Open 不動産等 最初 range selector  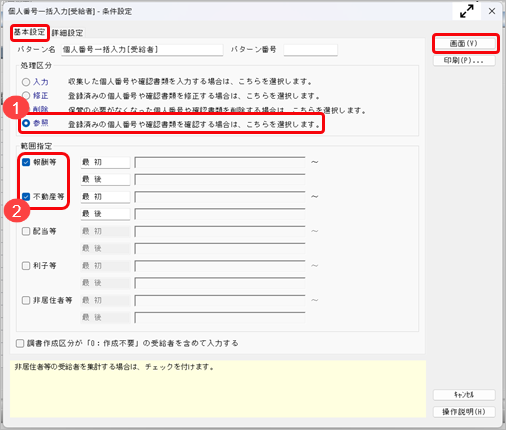click(x=105, y=197)
